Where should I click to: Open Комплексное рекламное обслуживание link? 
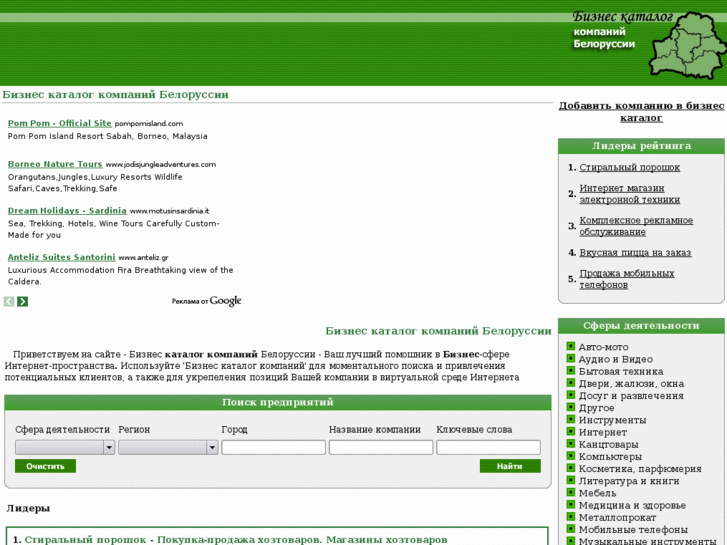[x=636, y=226]
